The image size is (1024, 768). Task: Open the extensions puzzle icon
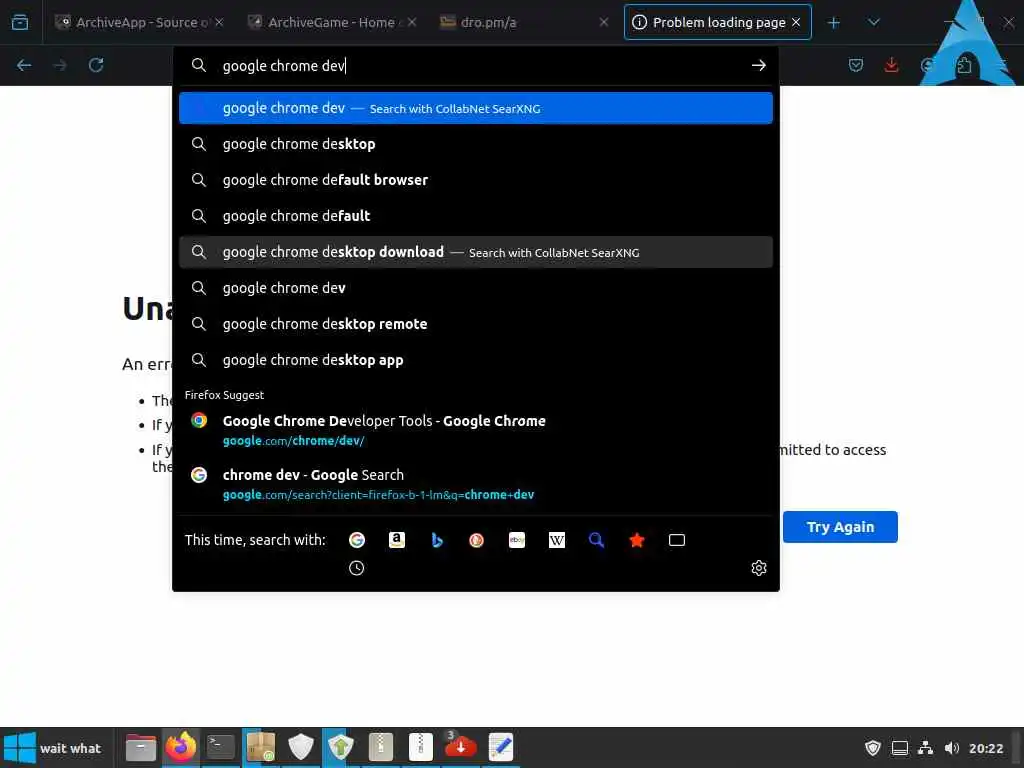point(964,65)
